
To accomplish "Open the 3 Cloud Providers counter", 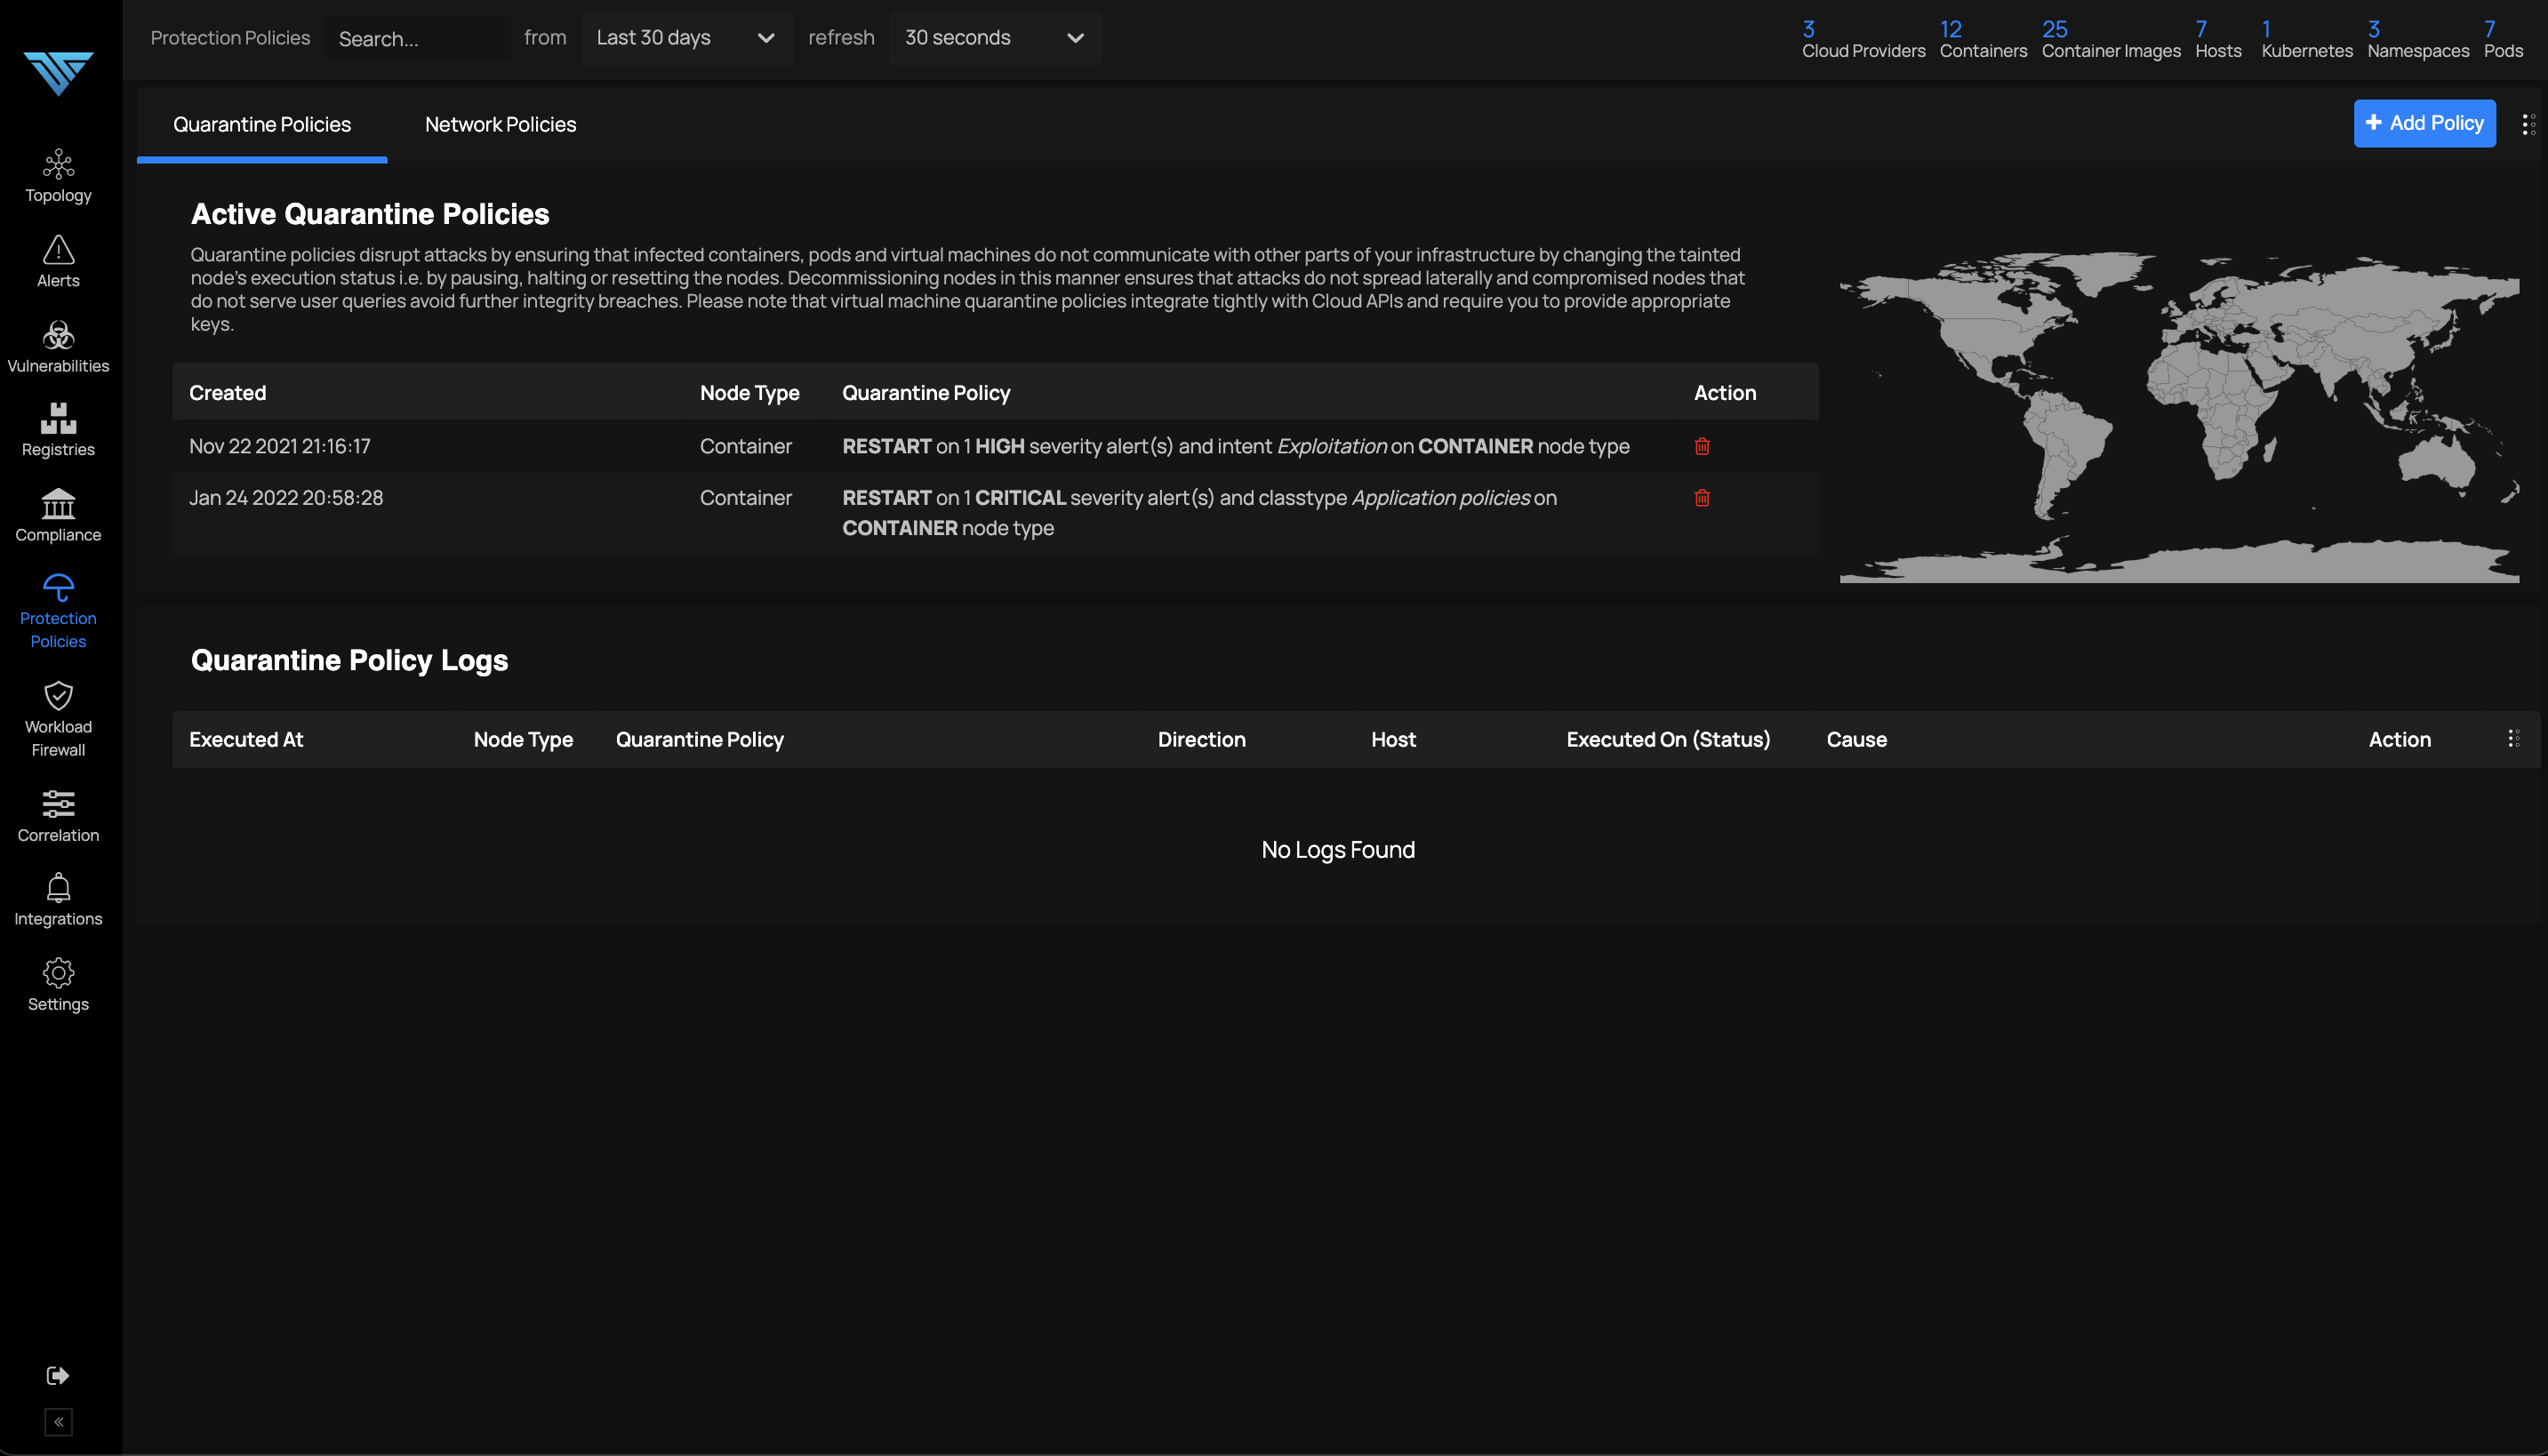I will (1863, 39).
